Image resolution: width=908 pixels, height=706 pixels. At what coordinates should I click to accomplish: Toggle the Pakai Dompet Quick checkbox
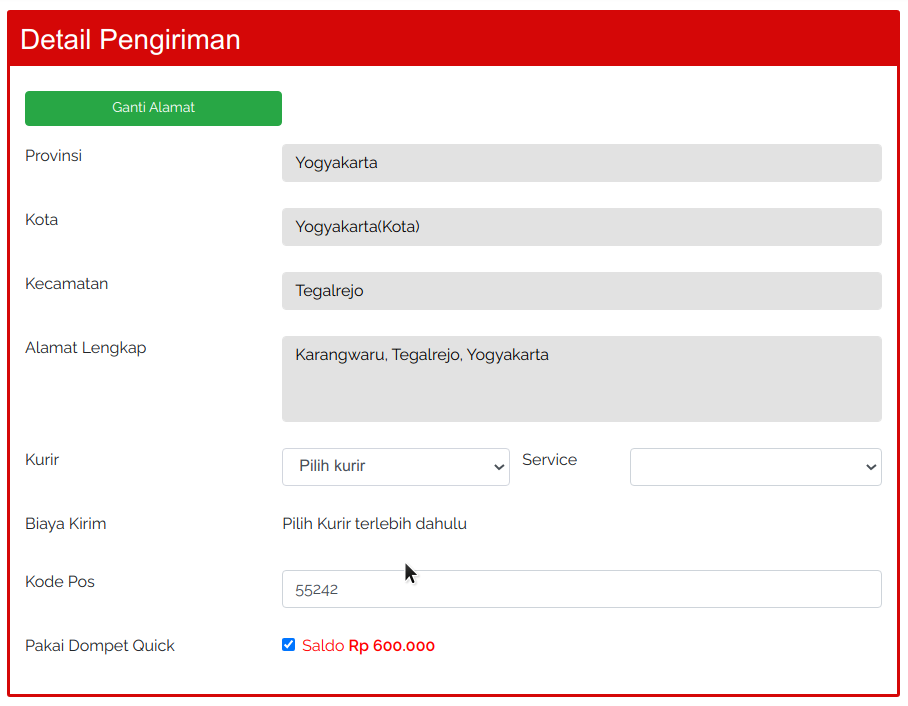point(289,645)
